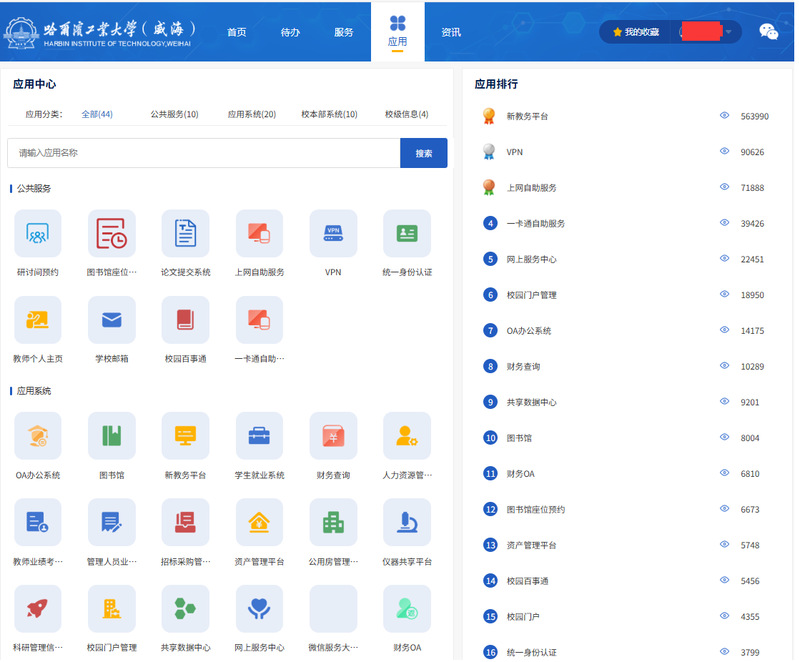Open the 学校邮箱 mail icon
Screen dimensions: 799x662
click(111, 321)
